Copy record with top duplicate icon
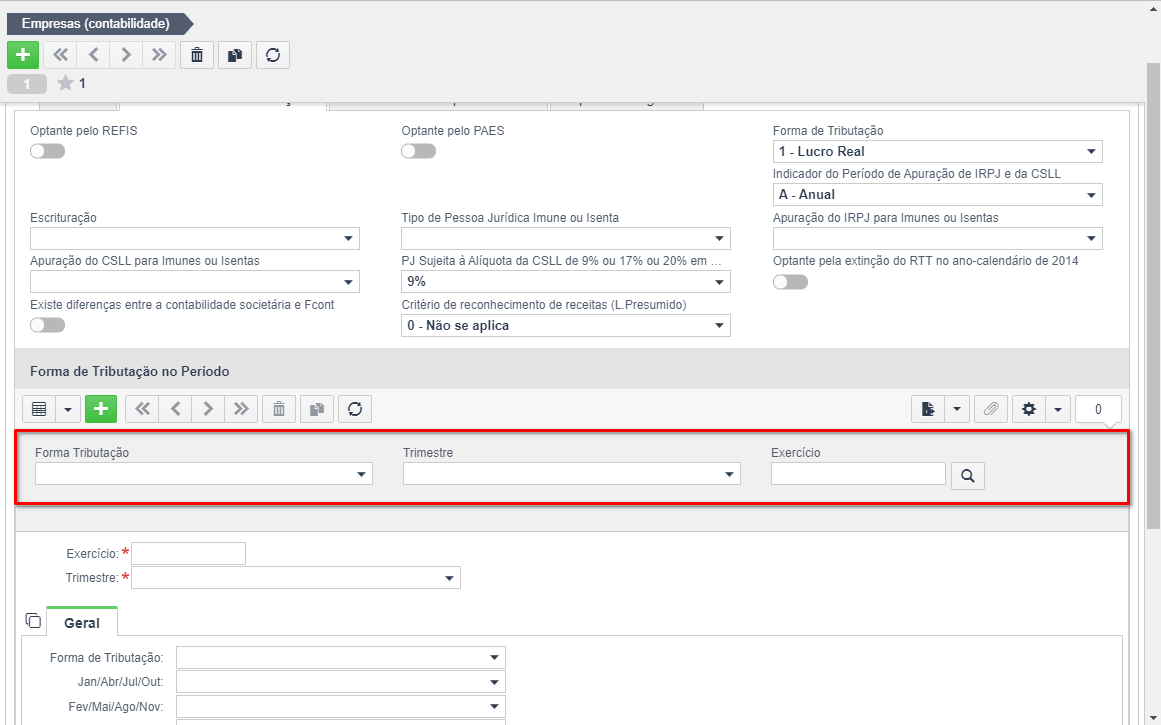The image size is (1161, 725). [x=235, y=55]
